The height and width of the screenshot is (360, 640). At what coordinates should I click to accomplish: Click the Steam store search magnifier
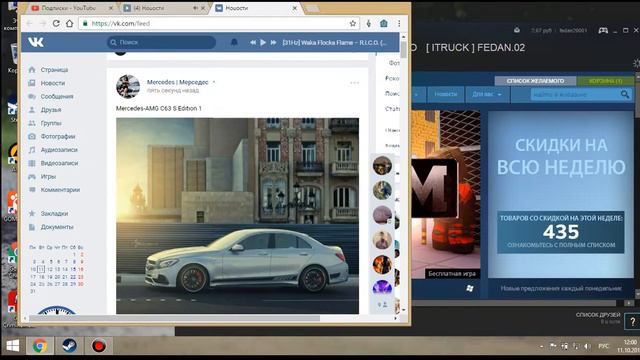(x=624, y=95)
